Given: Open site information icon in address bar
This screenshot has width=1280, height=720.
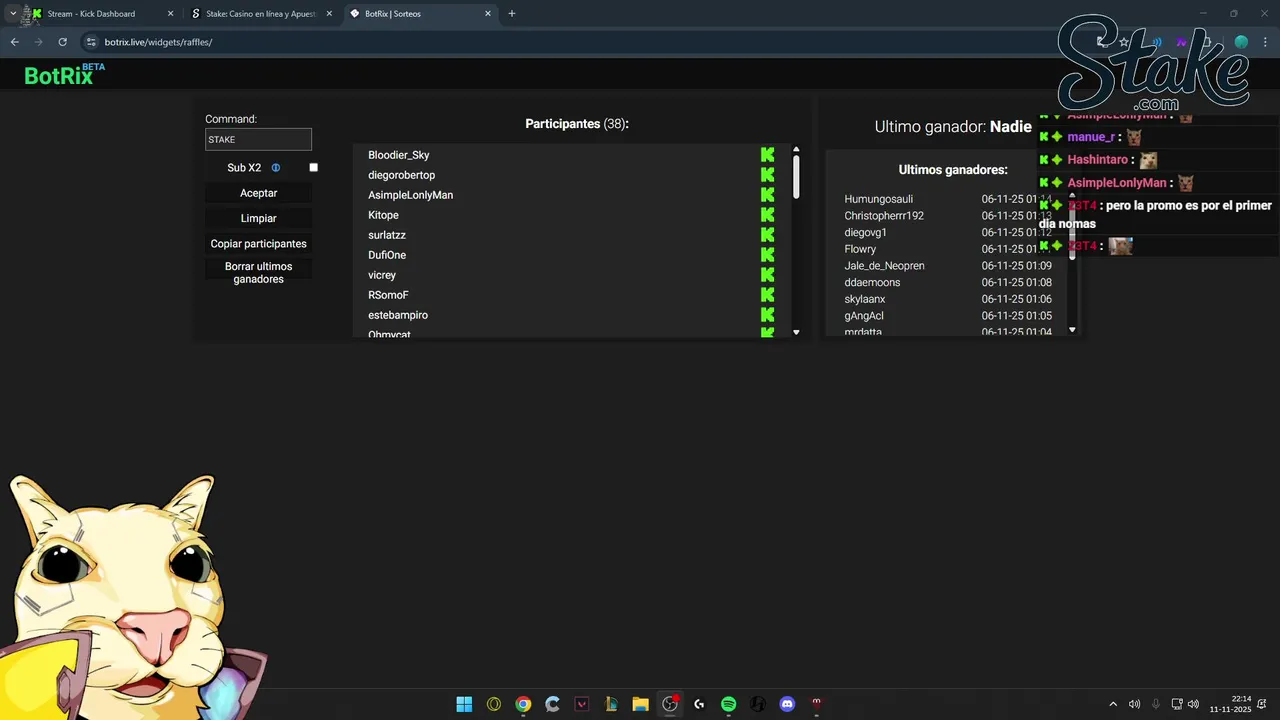Looking at the screenshot, I should click(91, 42).
